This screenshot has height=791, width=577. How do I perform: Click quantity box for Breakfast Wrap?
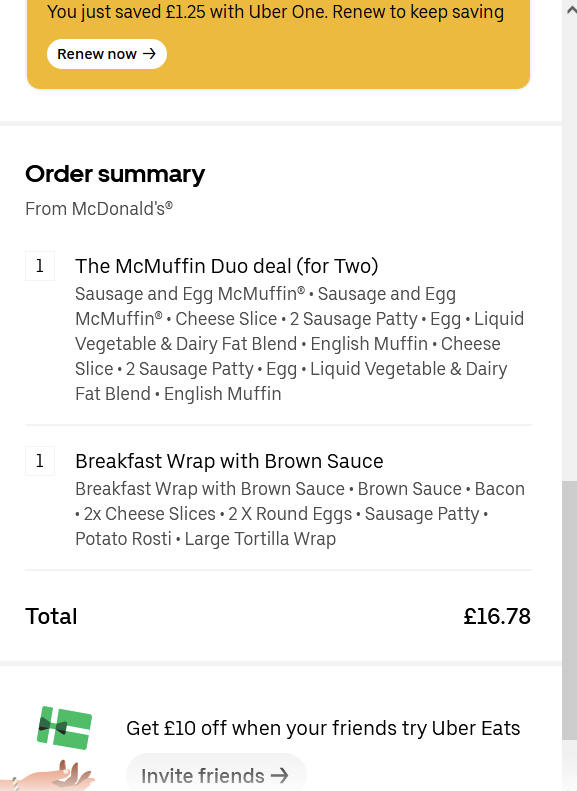click(40, 461)
